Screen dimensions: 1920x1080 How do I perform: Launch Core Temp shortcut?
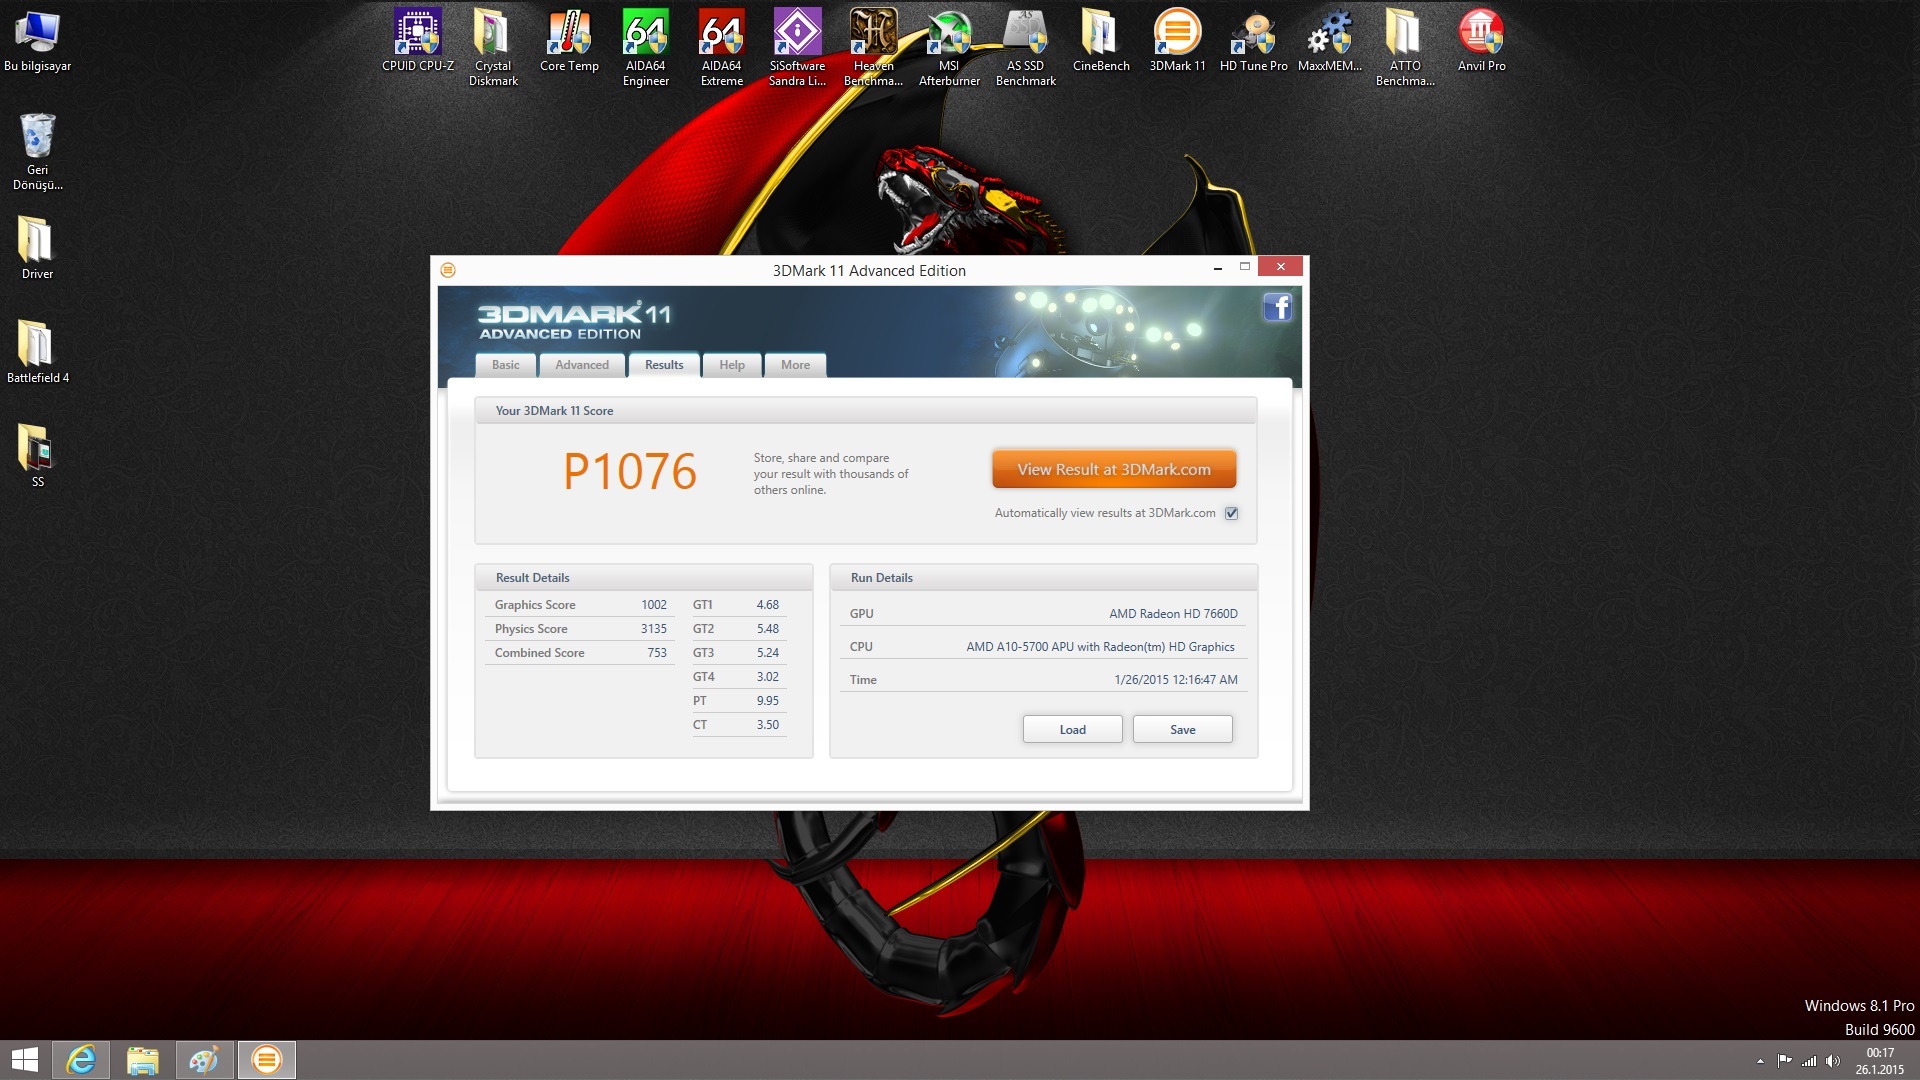[569, 41]
